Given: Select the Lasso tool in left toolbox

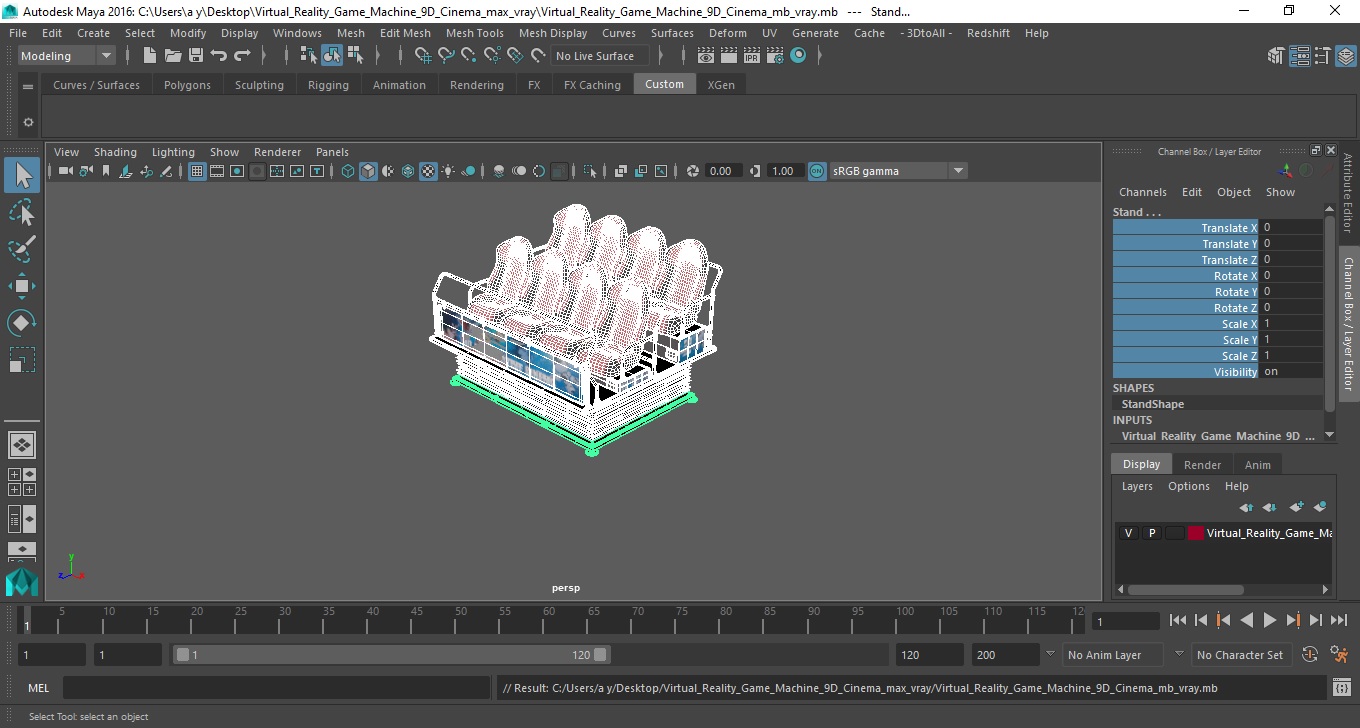Looking at the screenshot, I should pos(22,212).
